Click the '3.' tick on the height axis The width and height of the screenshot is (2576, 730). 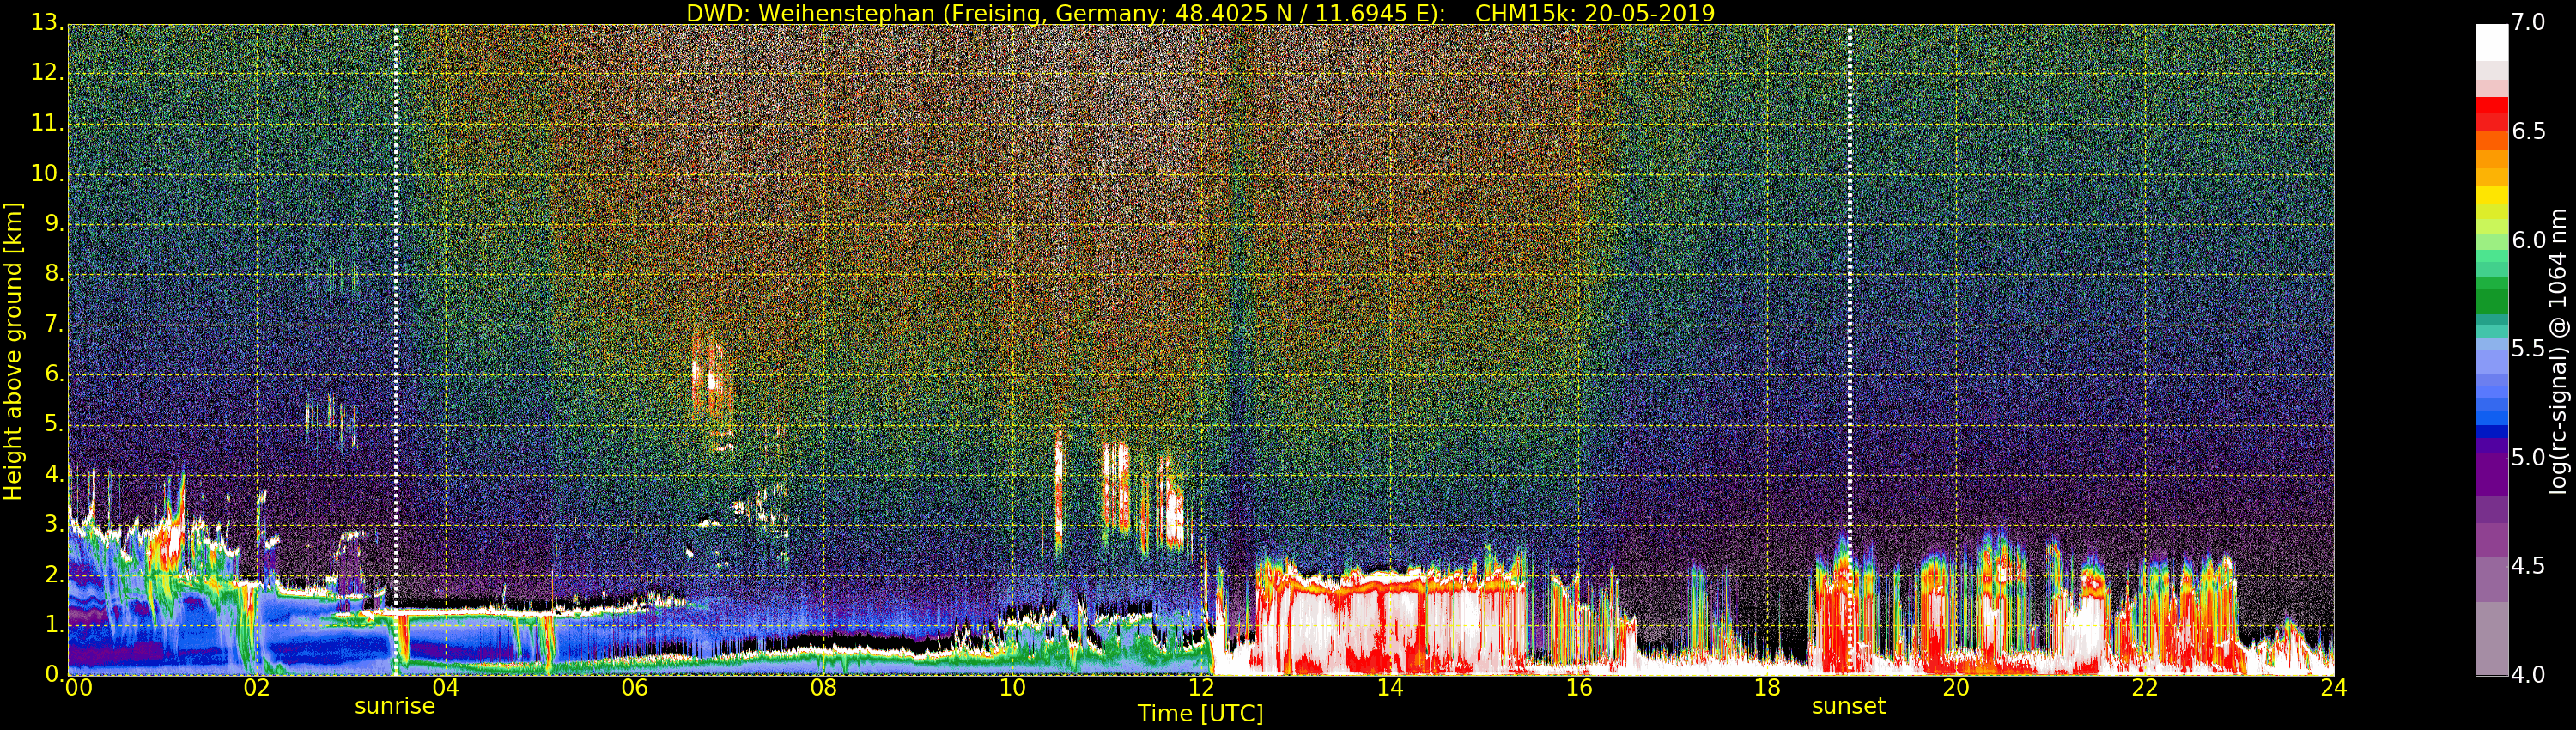pyautogui.click(x=52, y=524)
